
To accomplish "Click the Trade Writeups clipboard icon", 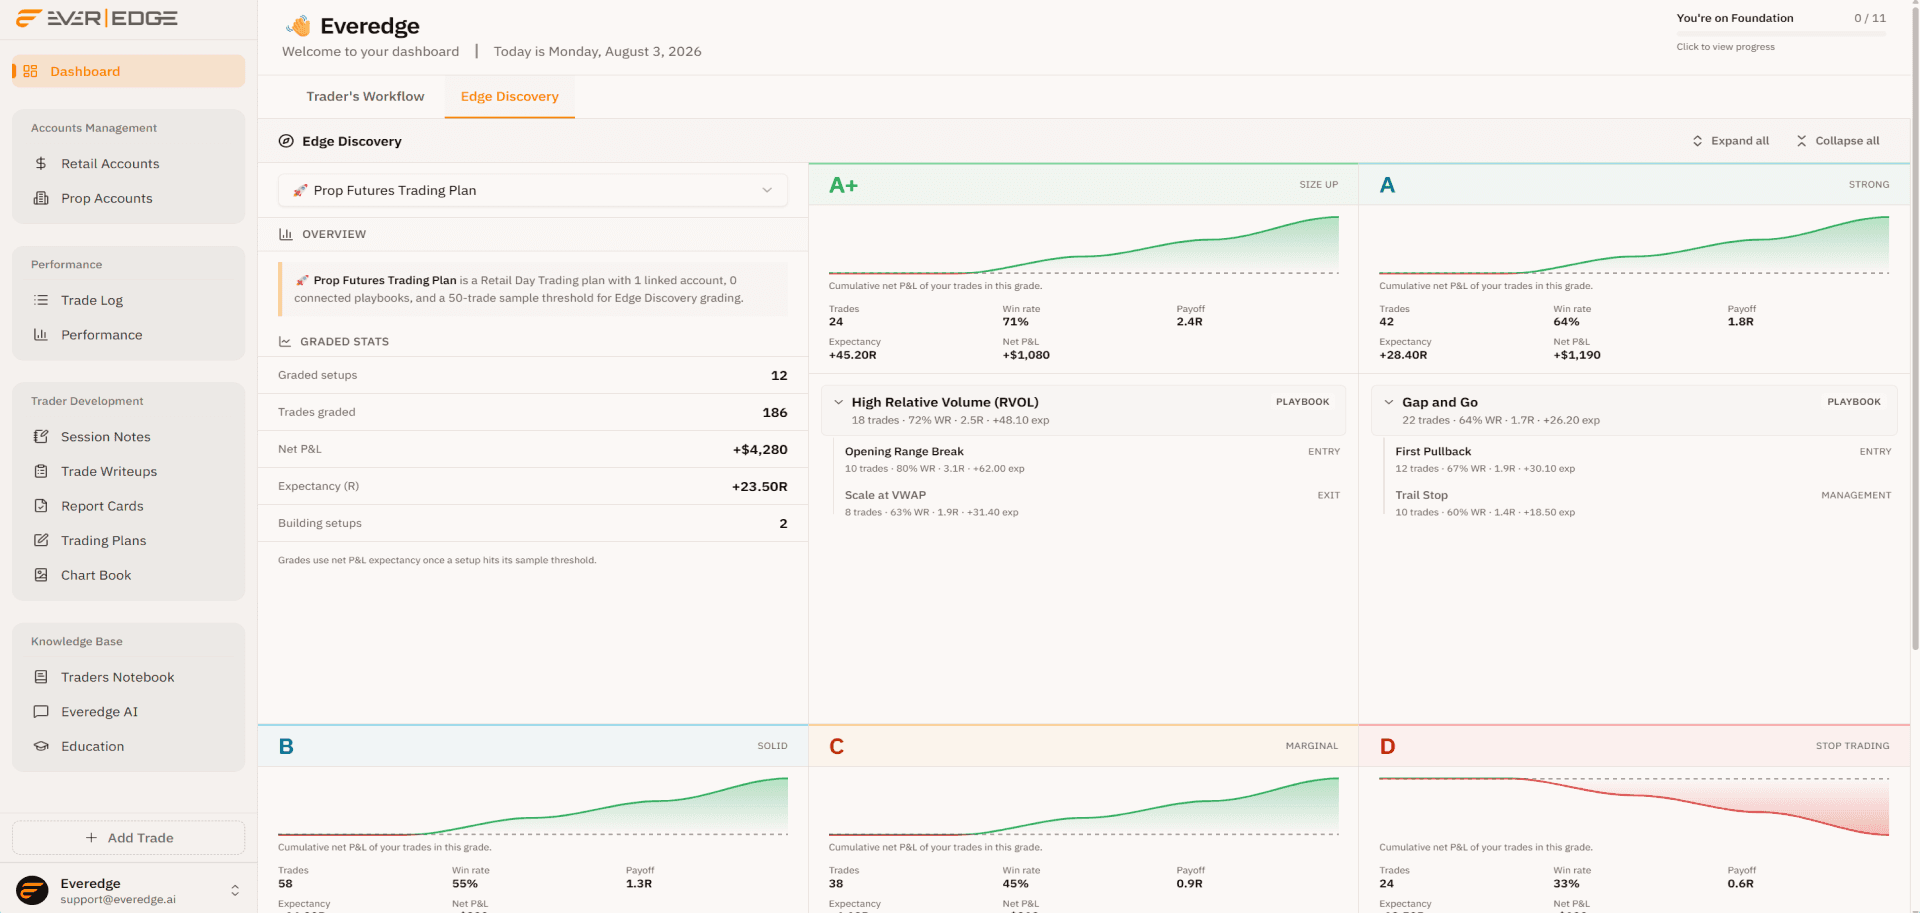I will coord(41,471).
